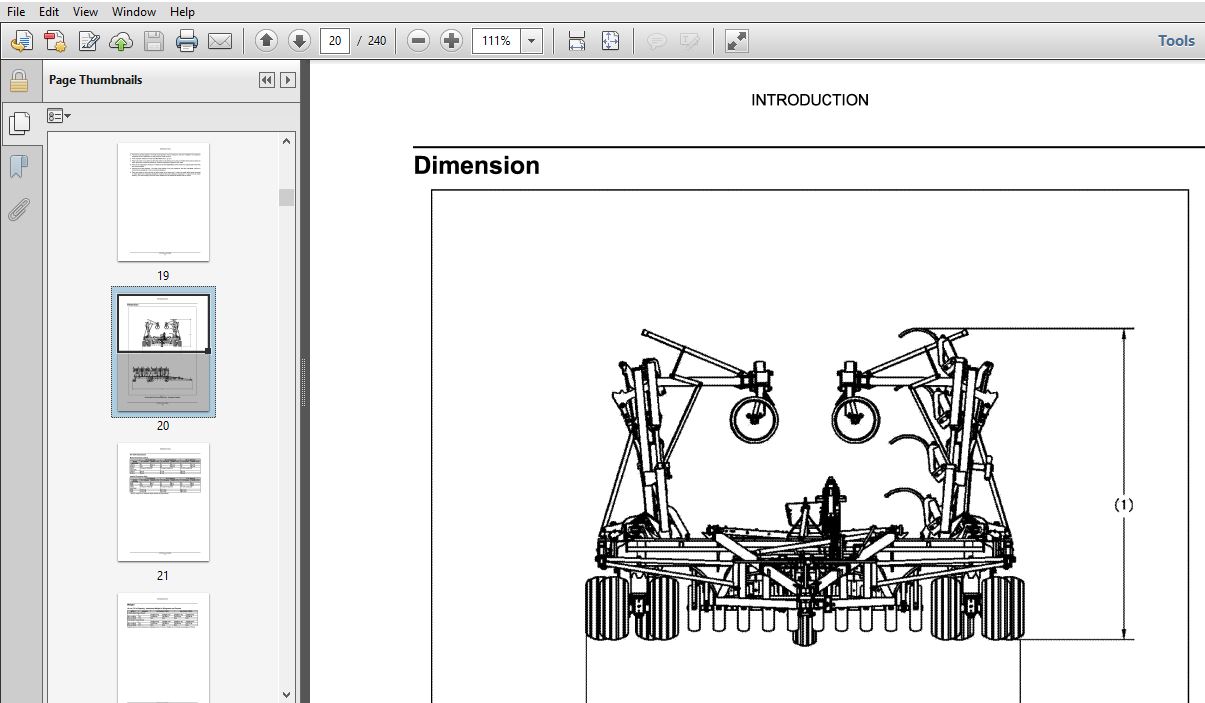
Task: Click the page number input field
Action: (335, 41)
